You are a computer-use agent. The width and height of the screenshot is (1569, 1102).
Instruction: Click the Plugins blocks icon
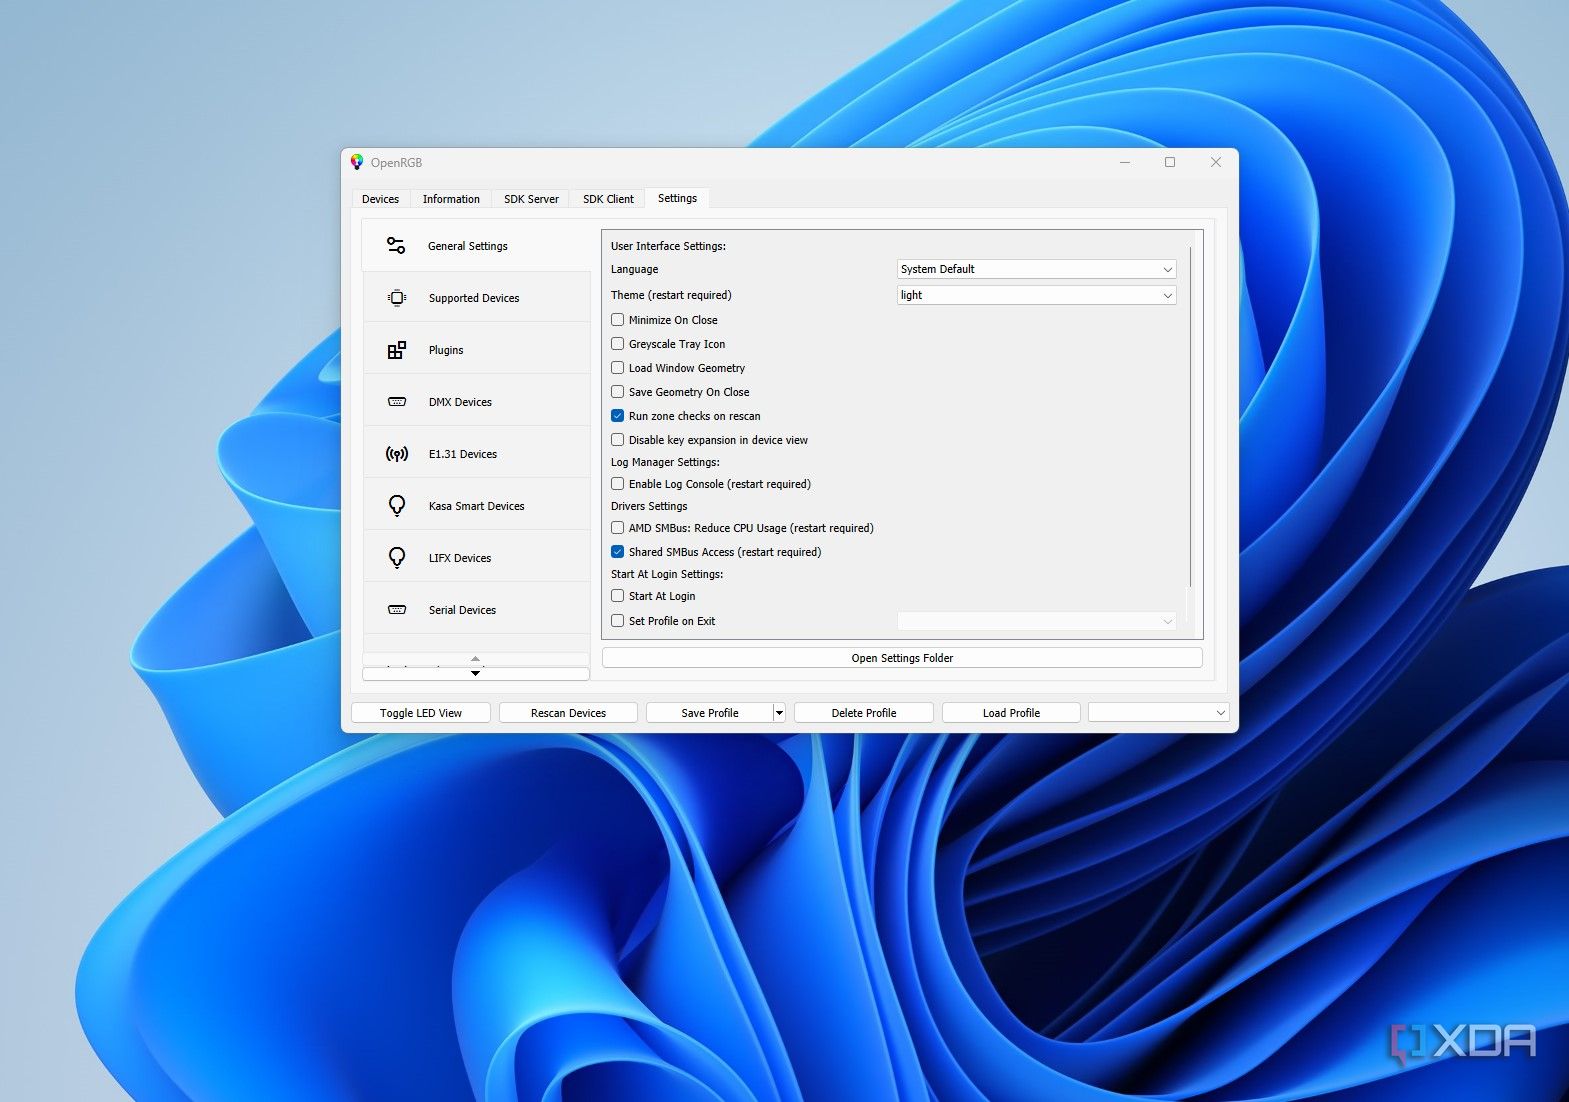[x=397, y=350]
